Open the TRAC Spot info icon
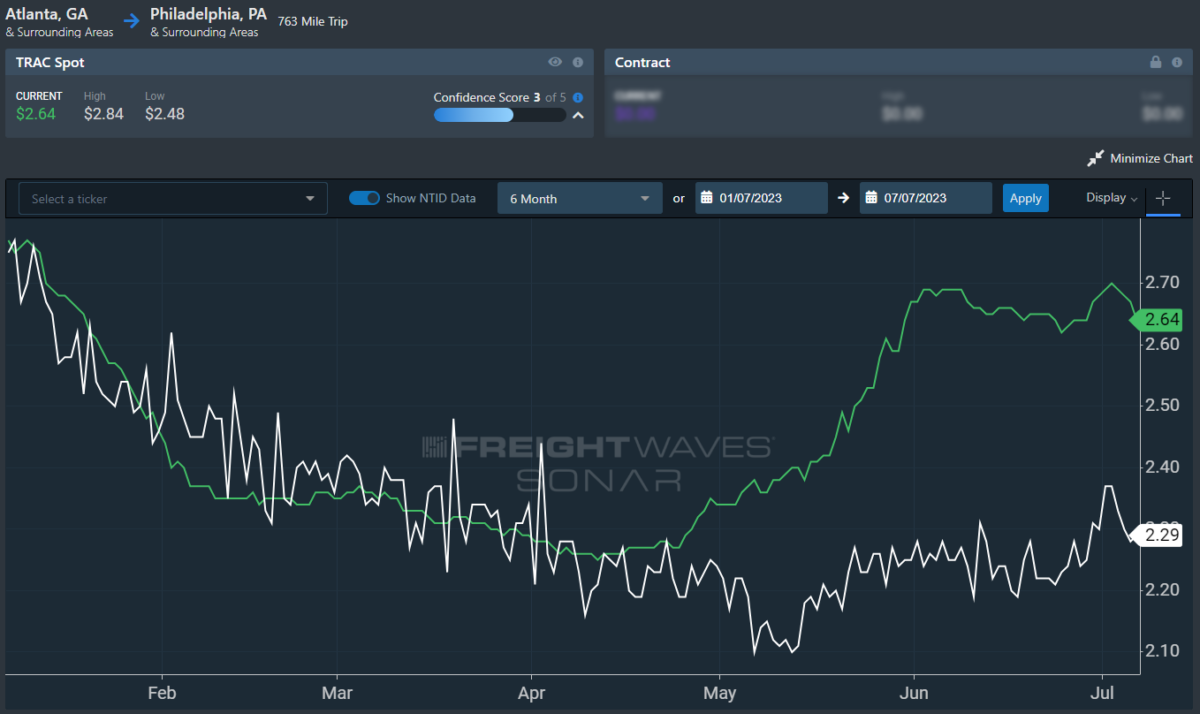Screen dimensions: 1200x714 [x=578, y=62]
